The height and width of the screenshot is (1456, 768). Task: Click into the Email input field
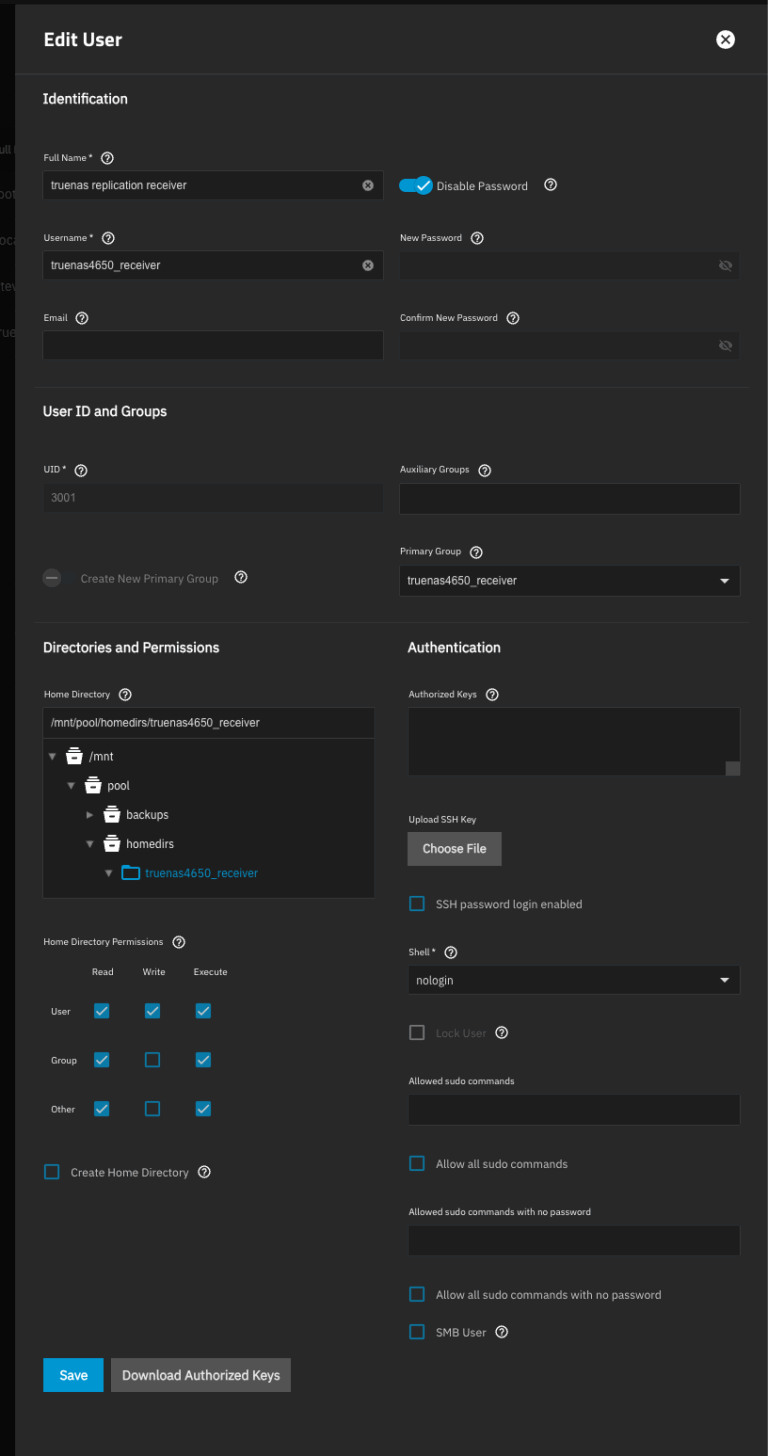pyautogui.click(x=213, y=345)
